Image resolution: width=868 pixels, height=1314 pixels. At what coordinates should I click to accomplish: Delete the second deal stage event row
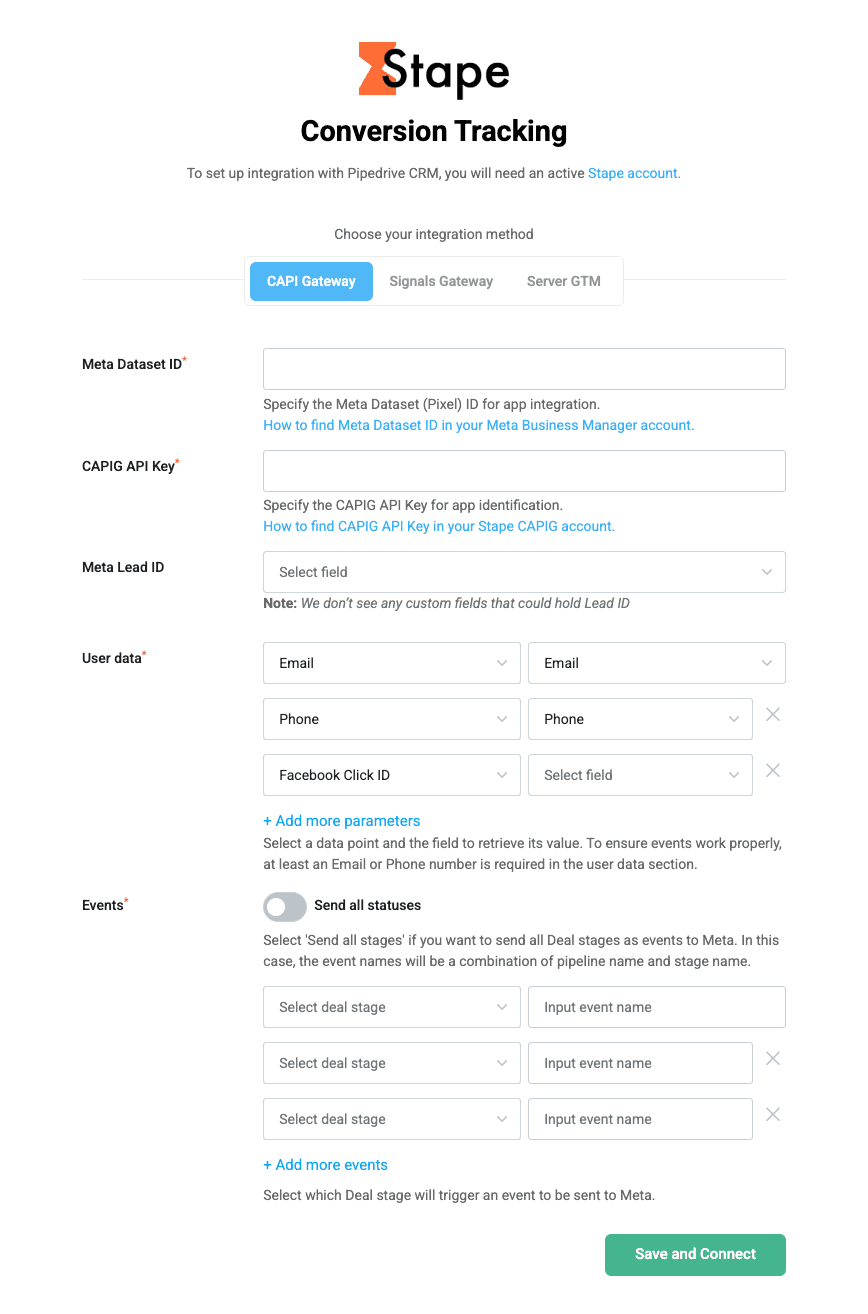[772, 1059]
